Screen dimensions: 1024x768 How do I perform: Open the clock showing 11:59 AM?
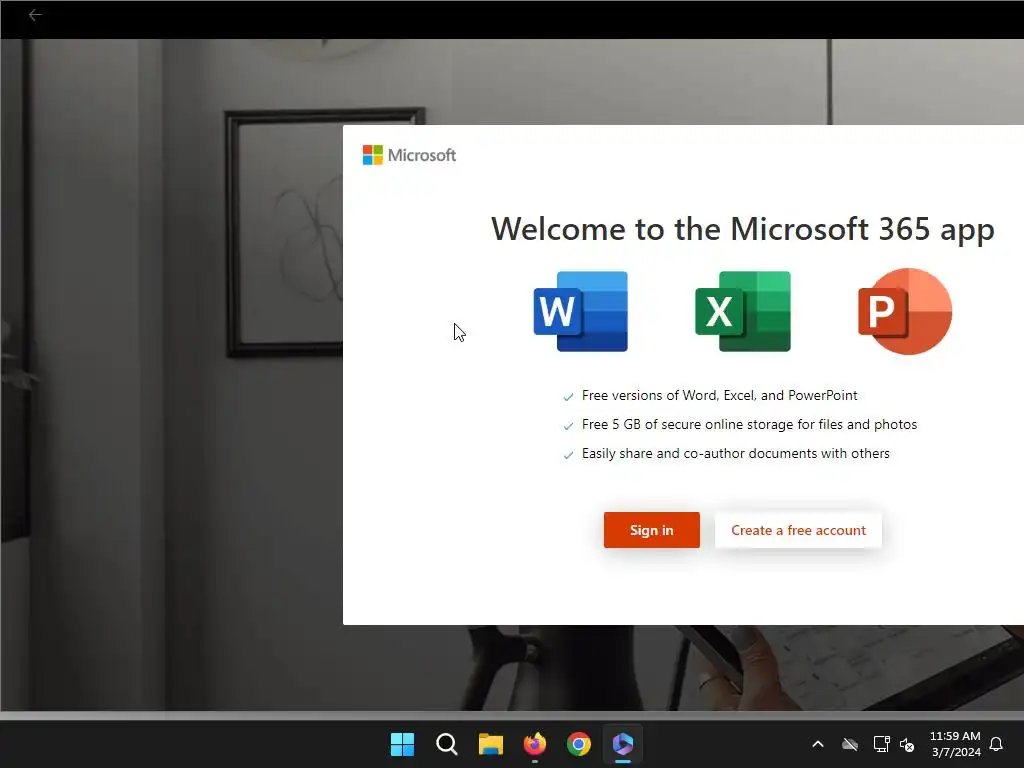pyautogui.click(x=955, y=744)
